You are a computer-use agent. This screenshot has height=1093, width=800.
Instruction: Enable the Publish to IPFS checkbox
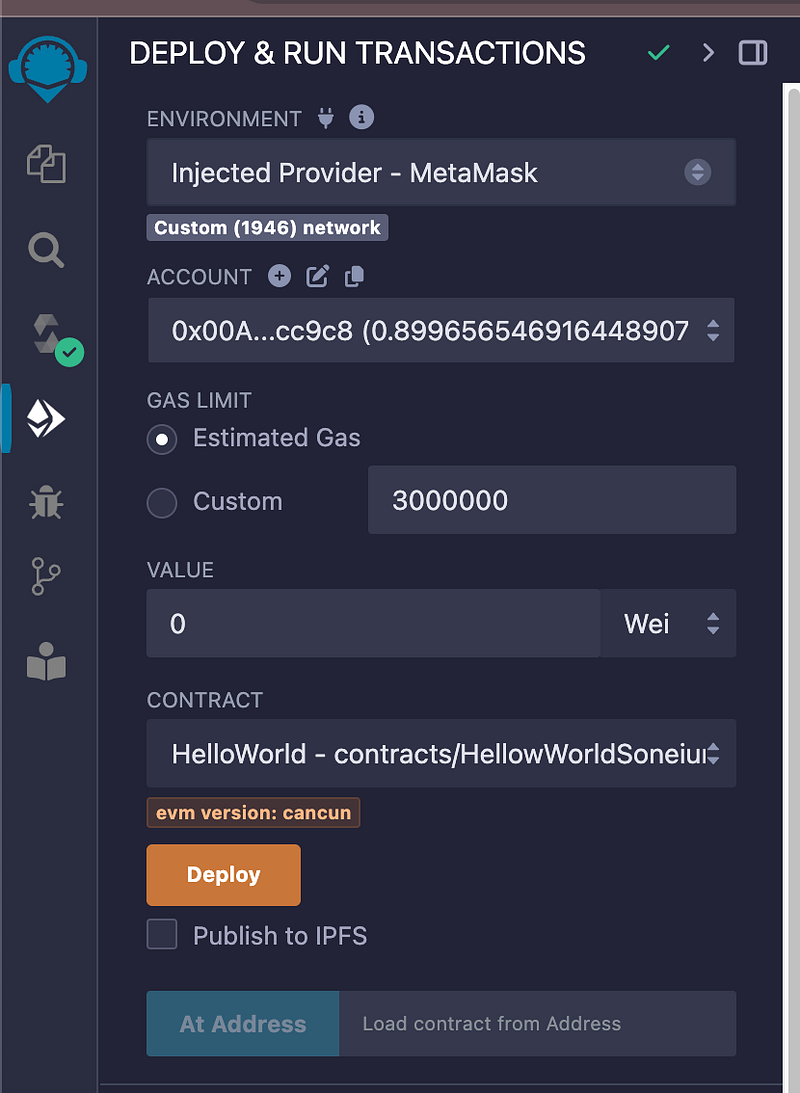162,934
